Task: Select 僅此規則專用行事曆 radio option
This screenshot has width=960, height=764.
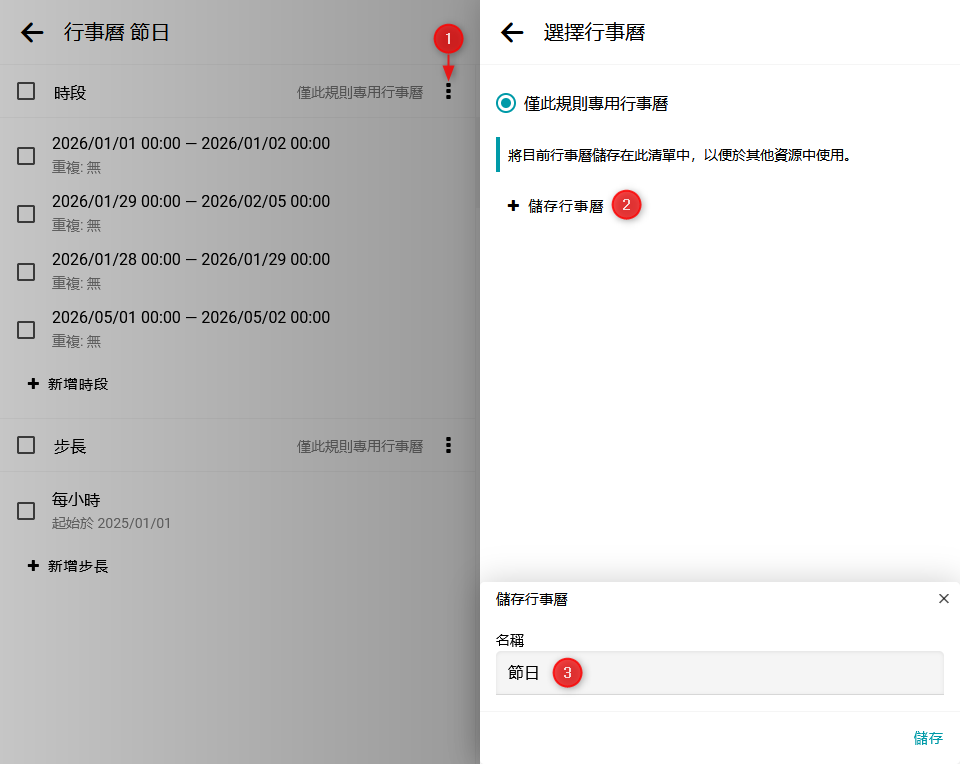Action: [x=506, y=103]
